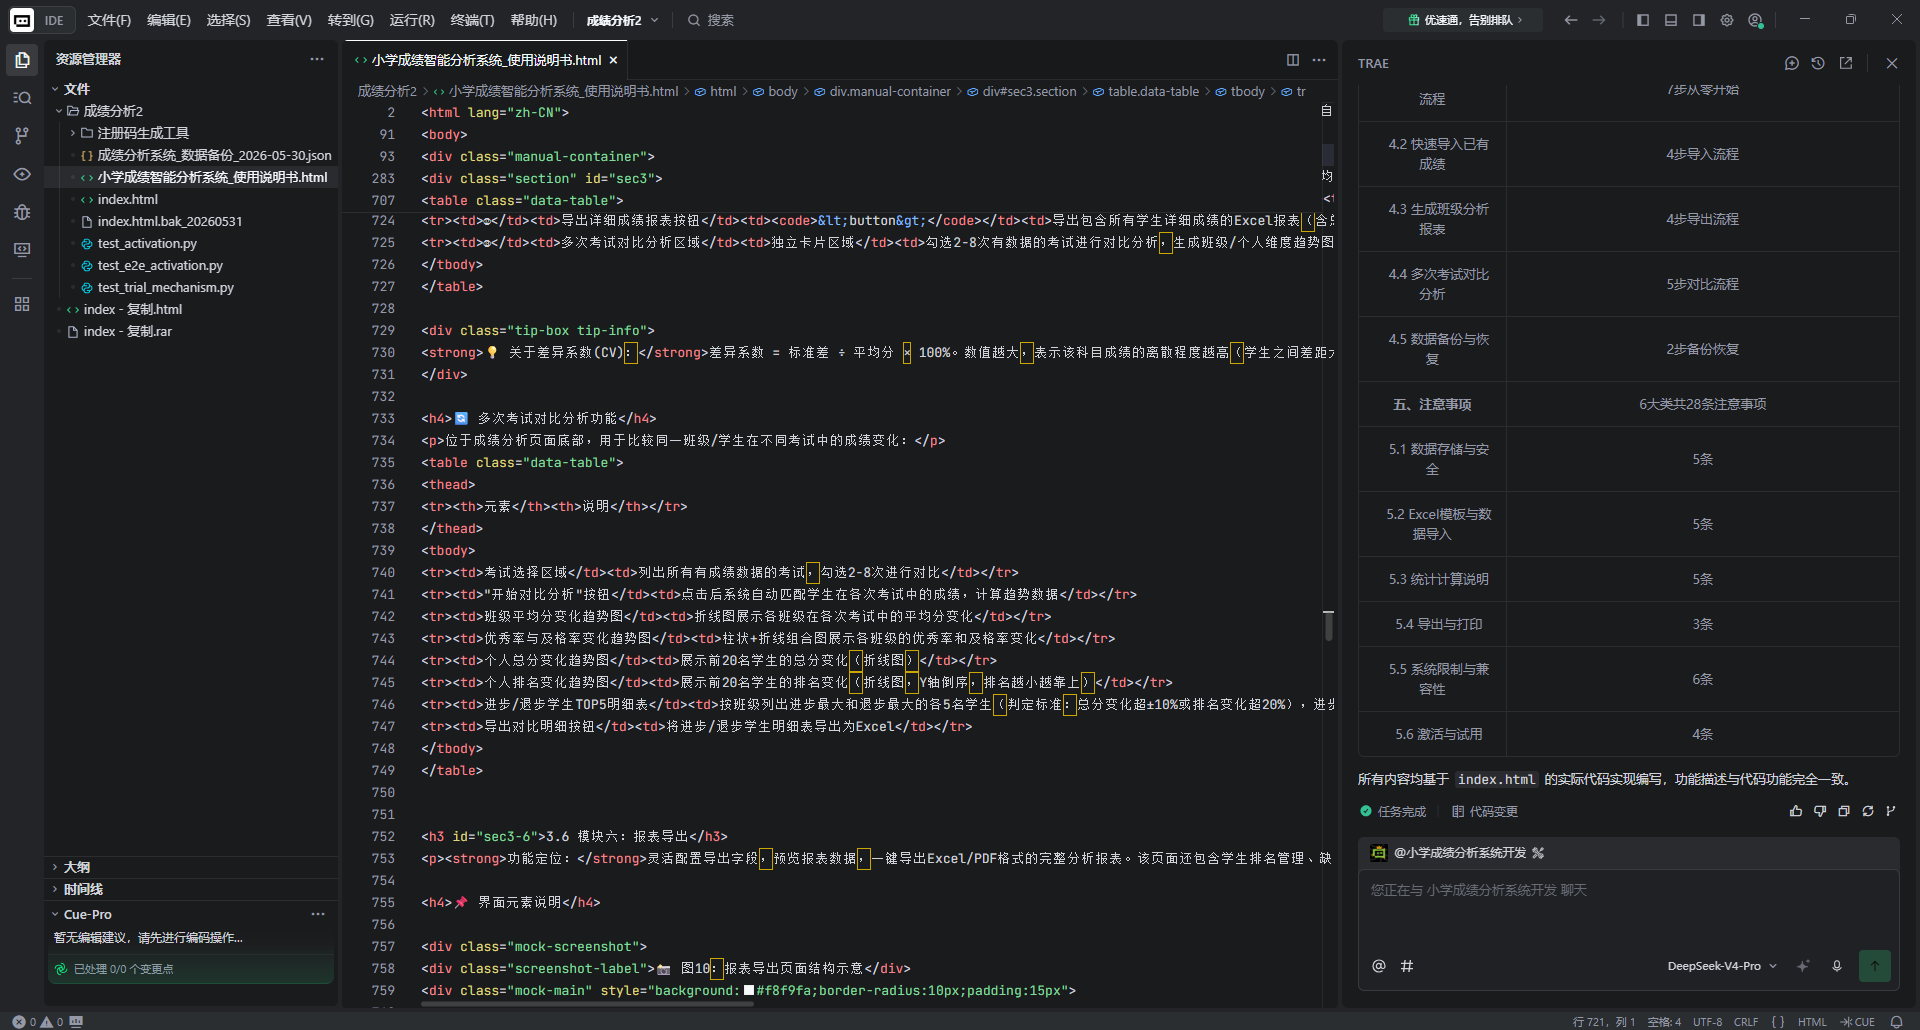This screenshot has width=1920, height=1030.
Task: Open test_activation.py in the file tree
Action: pyautogui.click(x=147, y=243)
